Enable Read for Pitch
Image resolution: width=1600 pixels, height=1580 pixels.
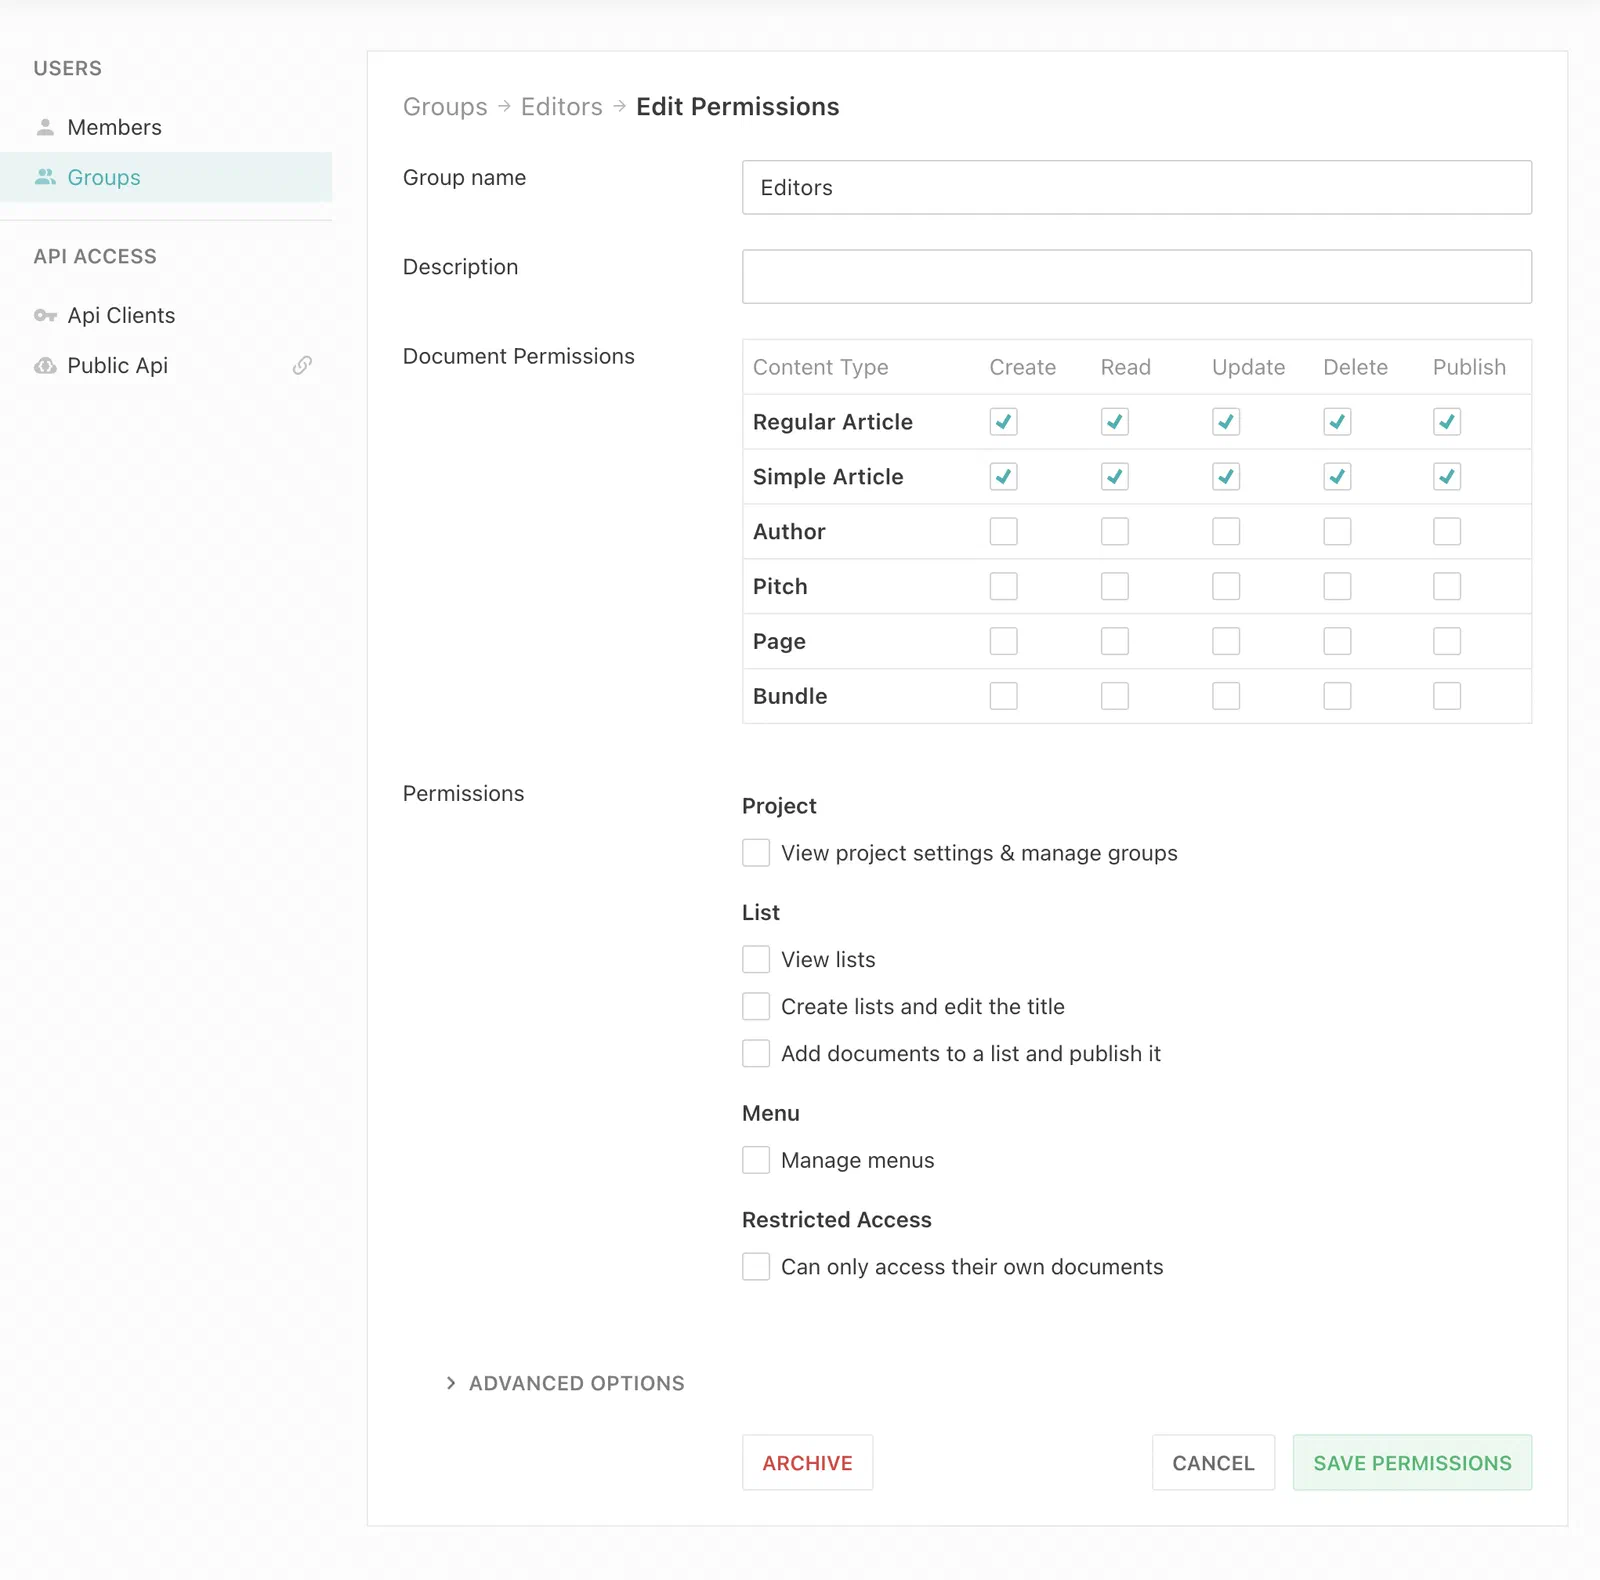1115,586
